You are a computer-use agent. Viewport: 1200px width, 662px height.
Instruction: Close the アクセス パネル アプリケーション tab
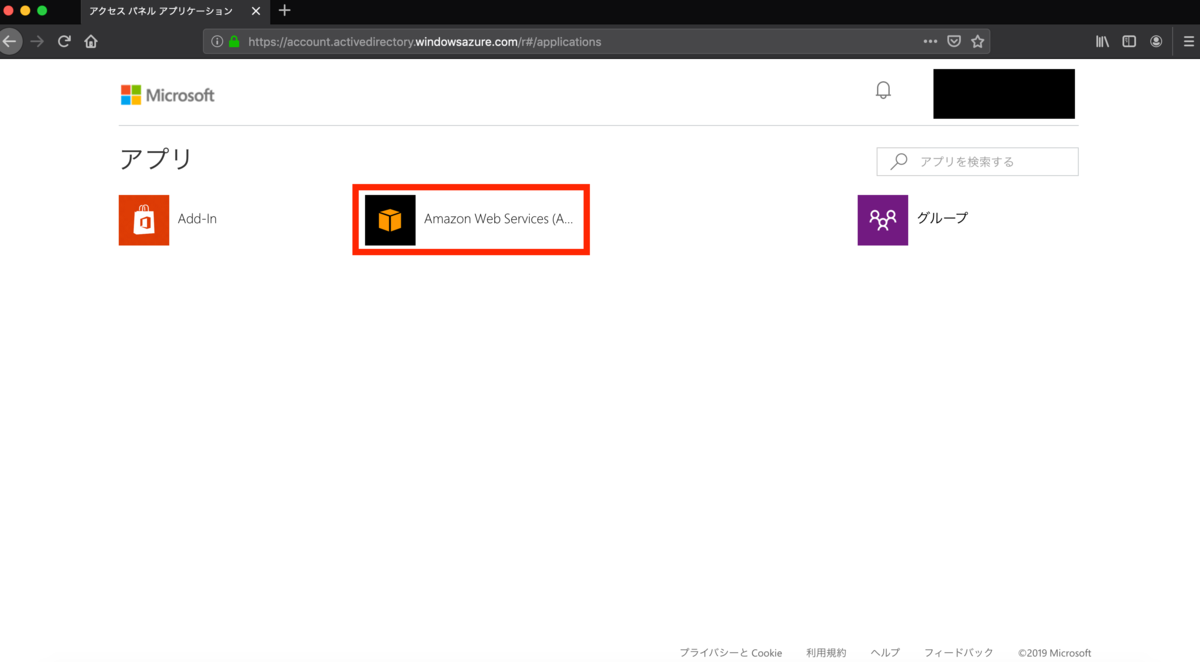[x=256, y=11]
